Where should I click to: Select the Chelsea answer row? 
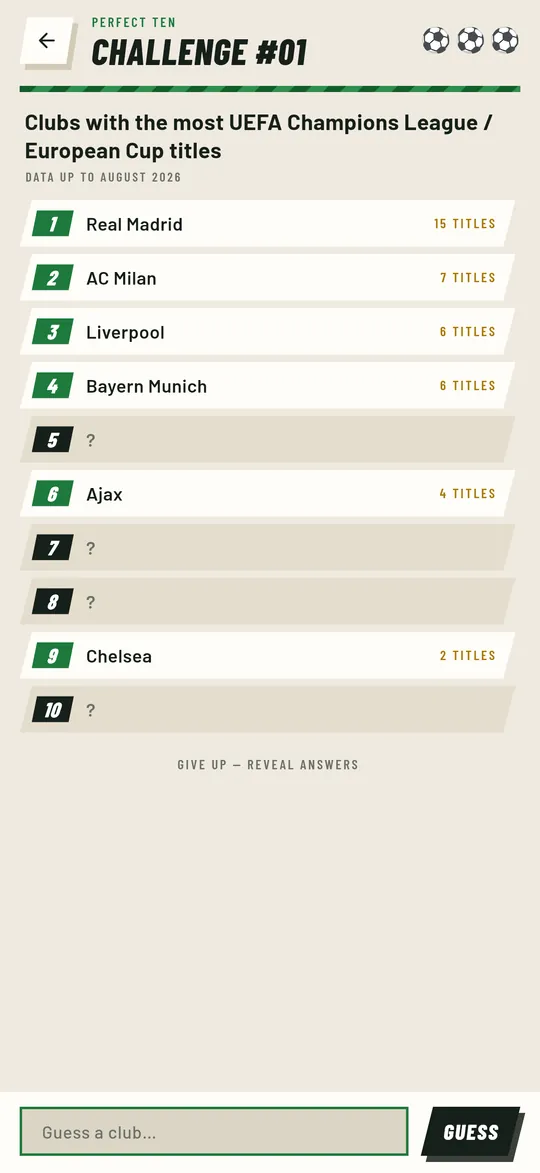[268, 655]
